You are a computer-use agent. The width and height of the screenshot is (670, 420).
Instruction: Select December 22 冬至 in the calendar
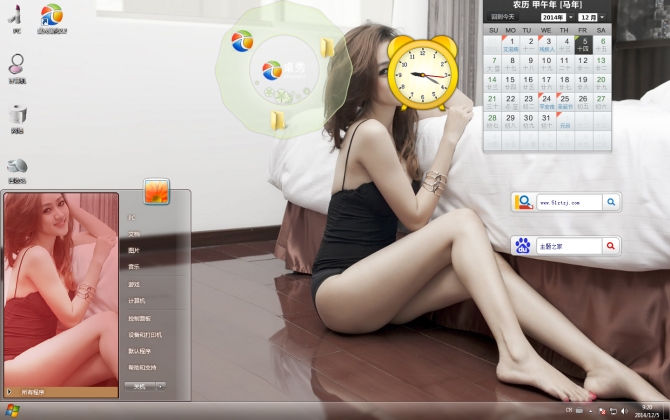(x=511, y=102)
